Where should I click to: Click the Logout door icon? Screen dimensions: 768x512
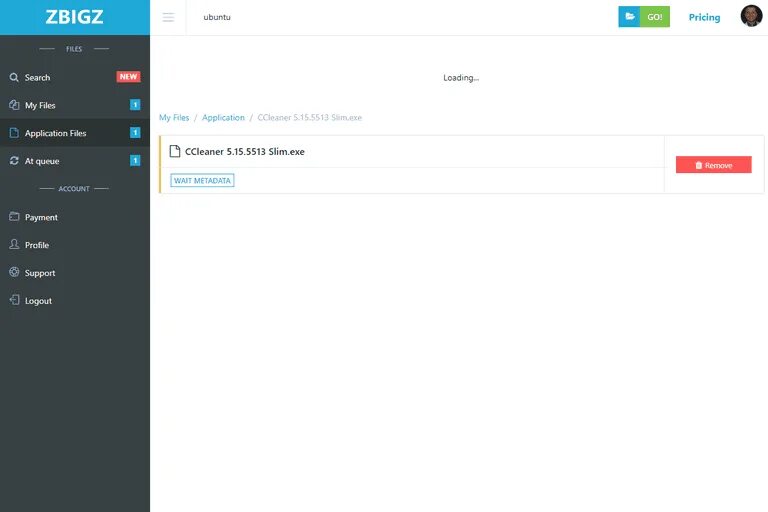pyautogui.click(x=14, y=300)
